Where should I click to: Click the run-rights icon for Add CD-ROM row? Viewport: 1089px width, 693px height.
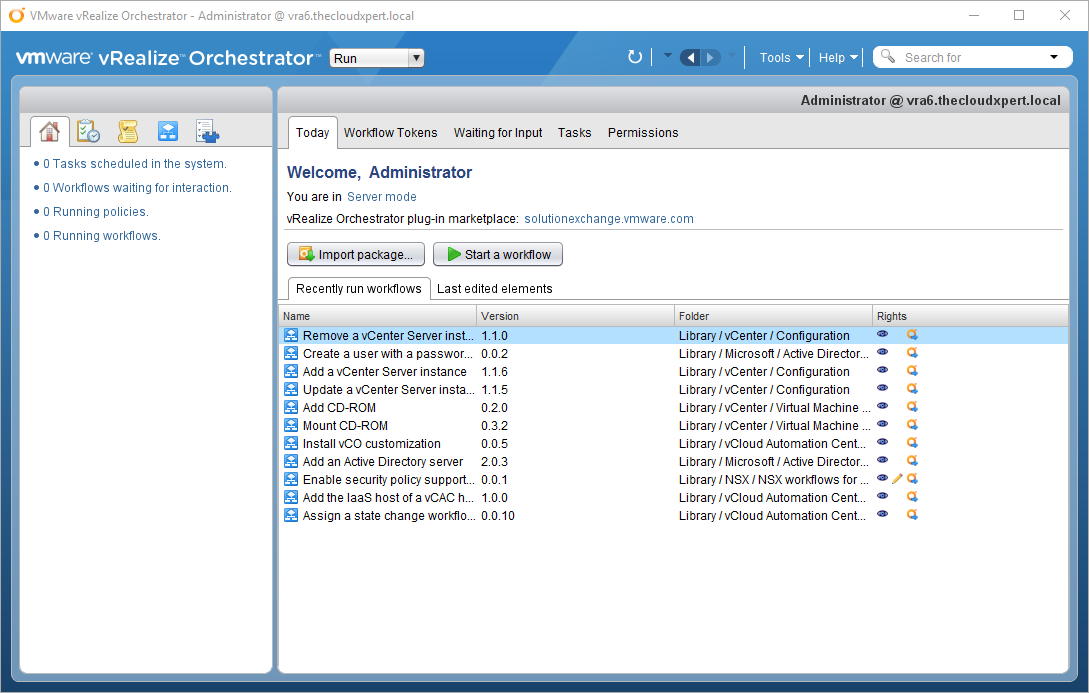pyautogui.click(x=912, y=407)
